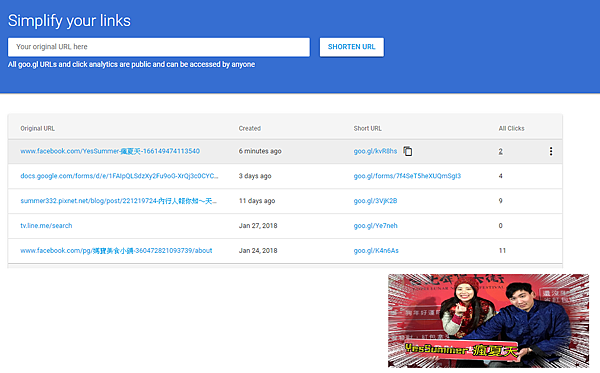Open the tv.line.me/search link
This screenshot has width=600, height=373.
[x=46, y=226]
